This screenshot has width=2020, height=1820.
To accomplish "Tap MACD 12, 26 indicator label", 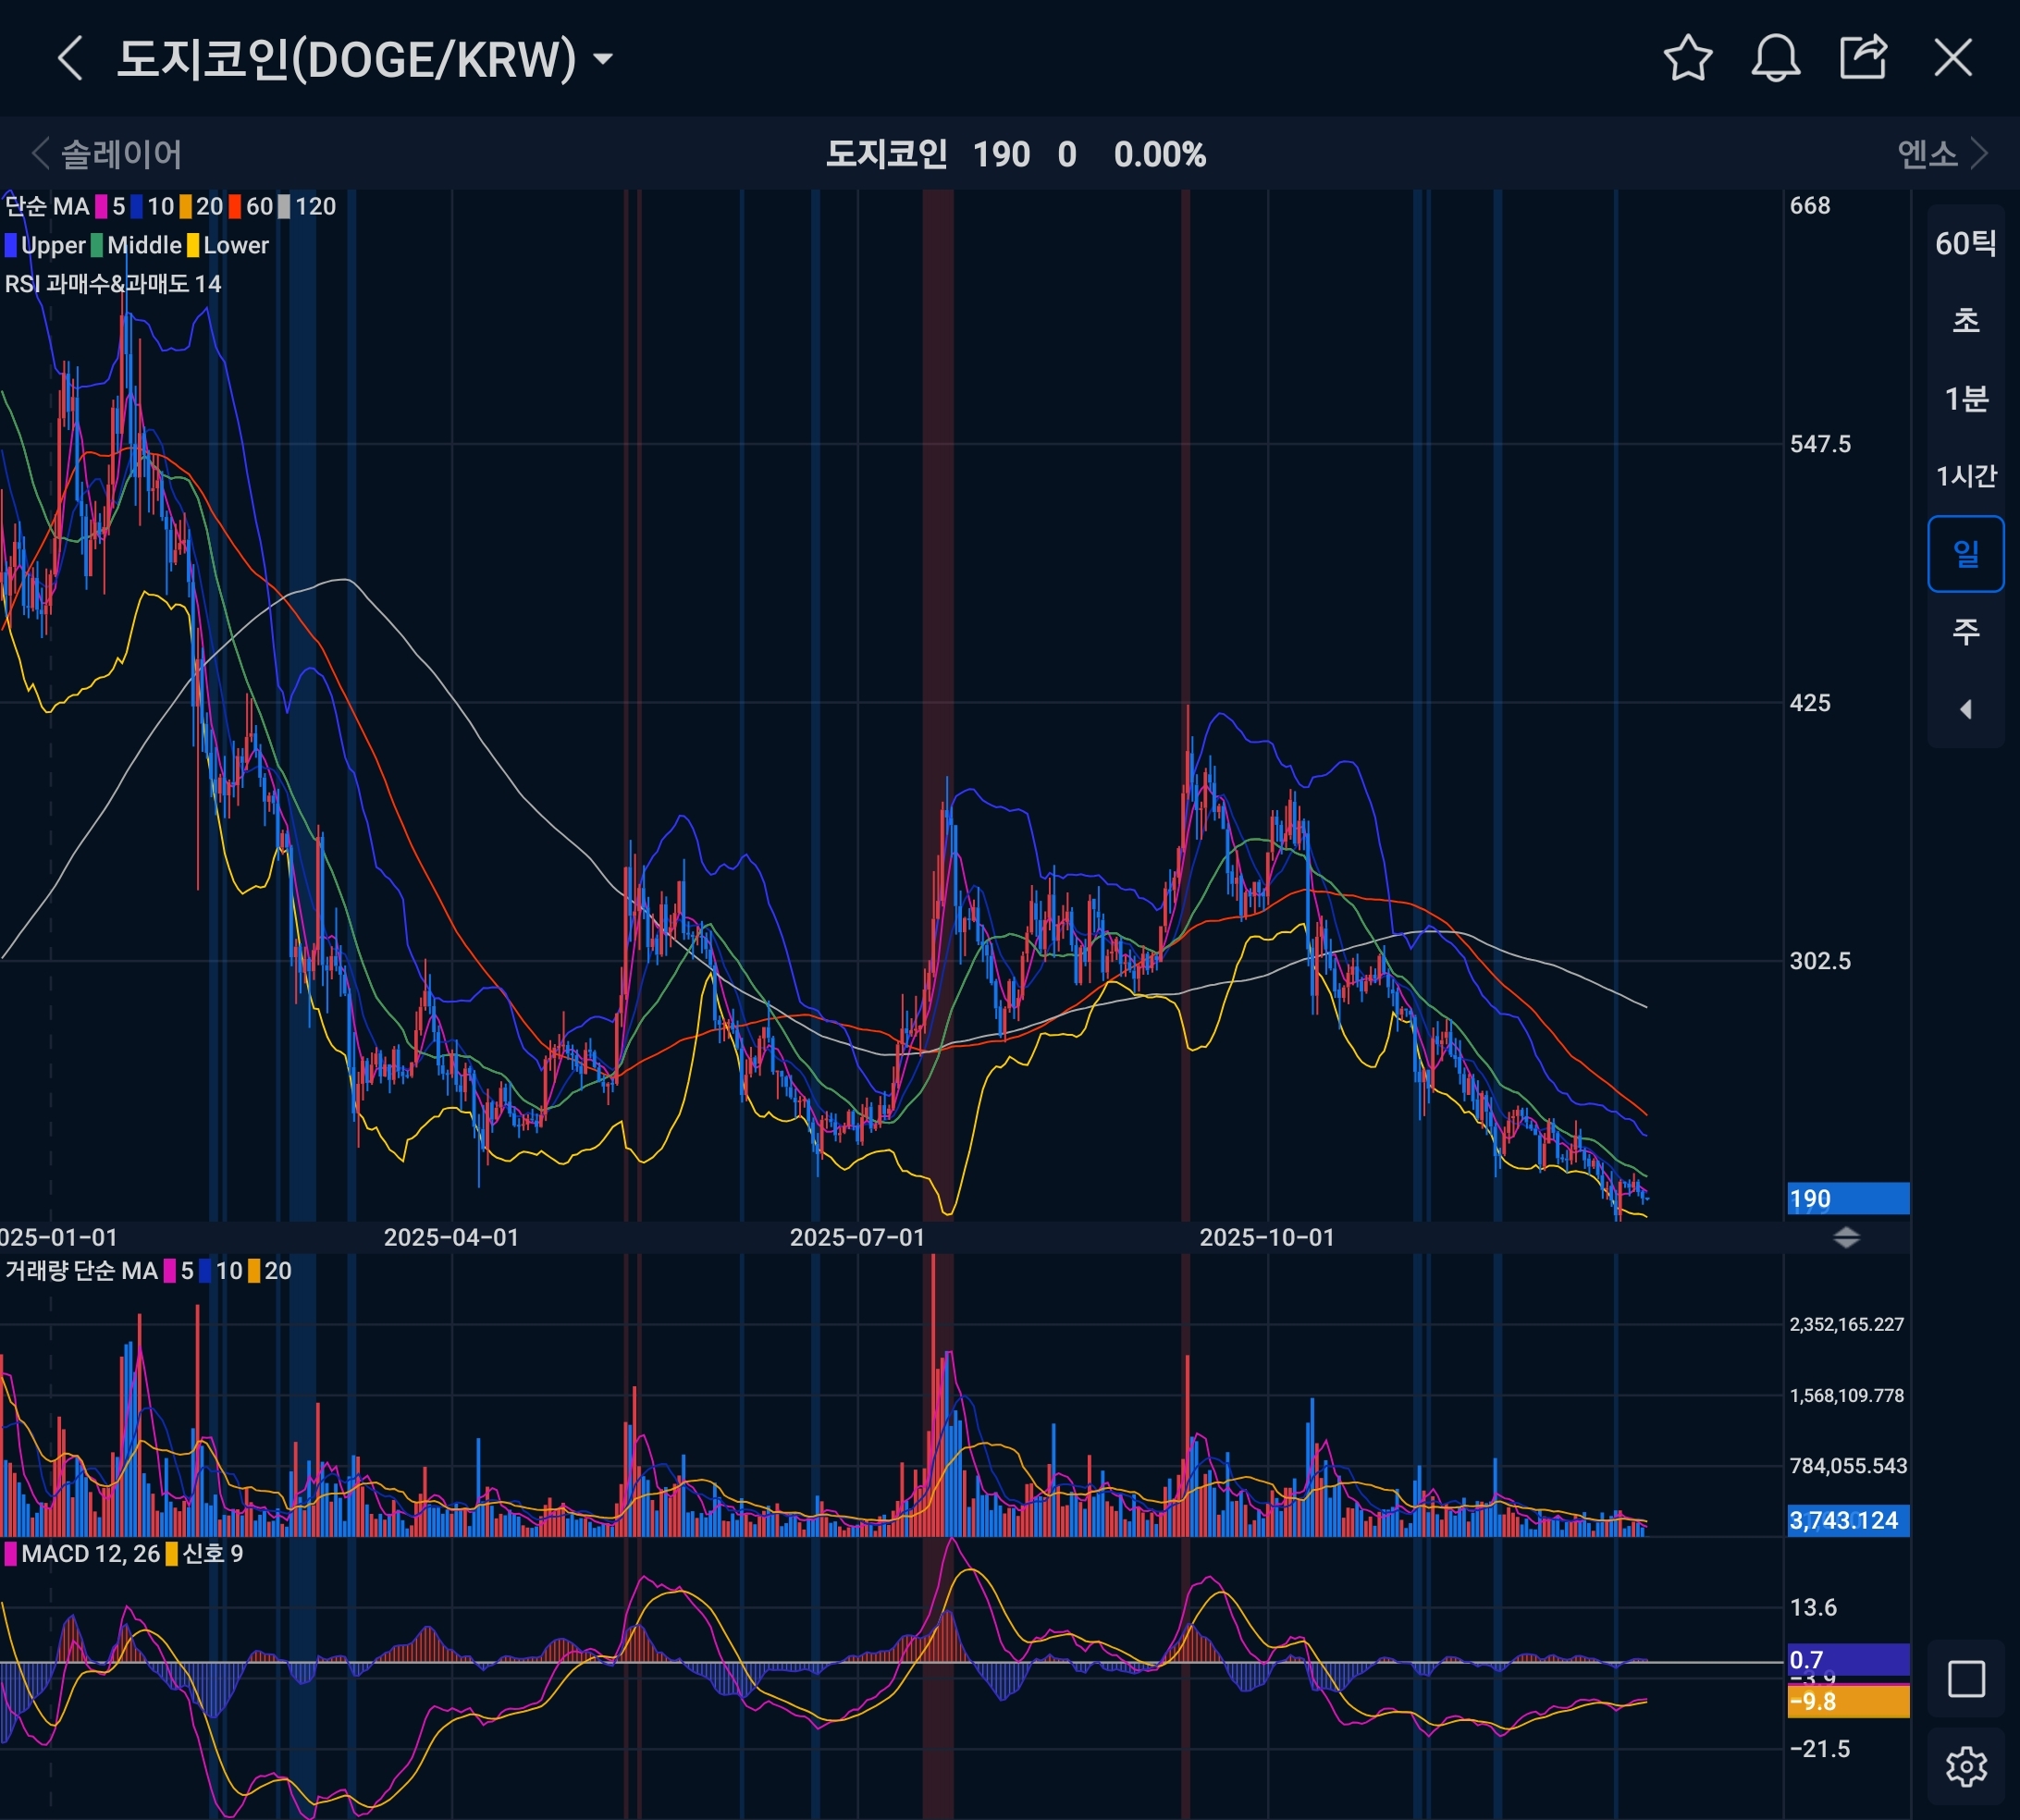I will 90,1553.
